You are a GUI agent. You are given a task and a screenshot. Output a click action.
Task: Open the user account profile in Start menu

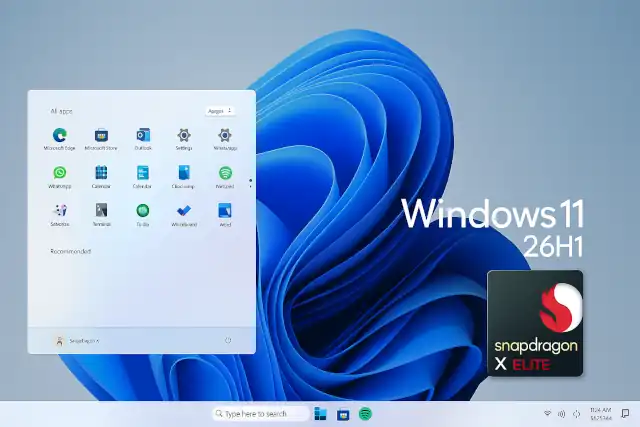77,340
